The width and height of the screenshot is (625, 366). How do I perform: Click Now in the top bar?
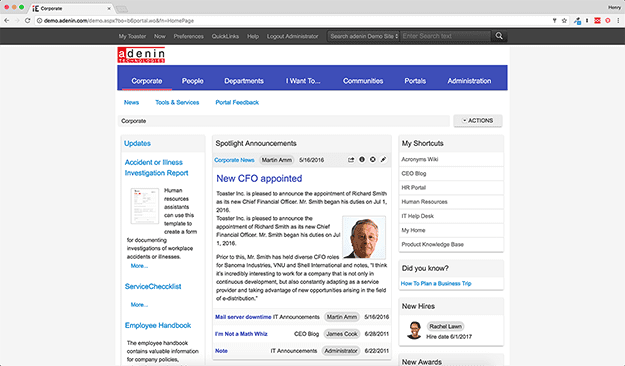click(159, 36)
